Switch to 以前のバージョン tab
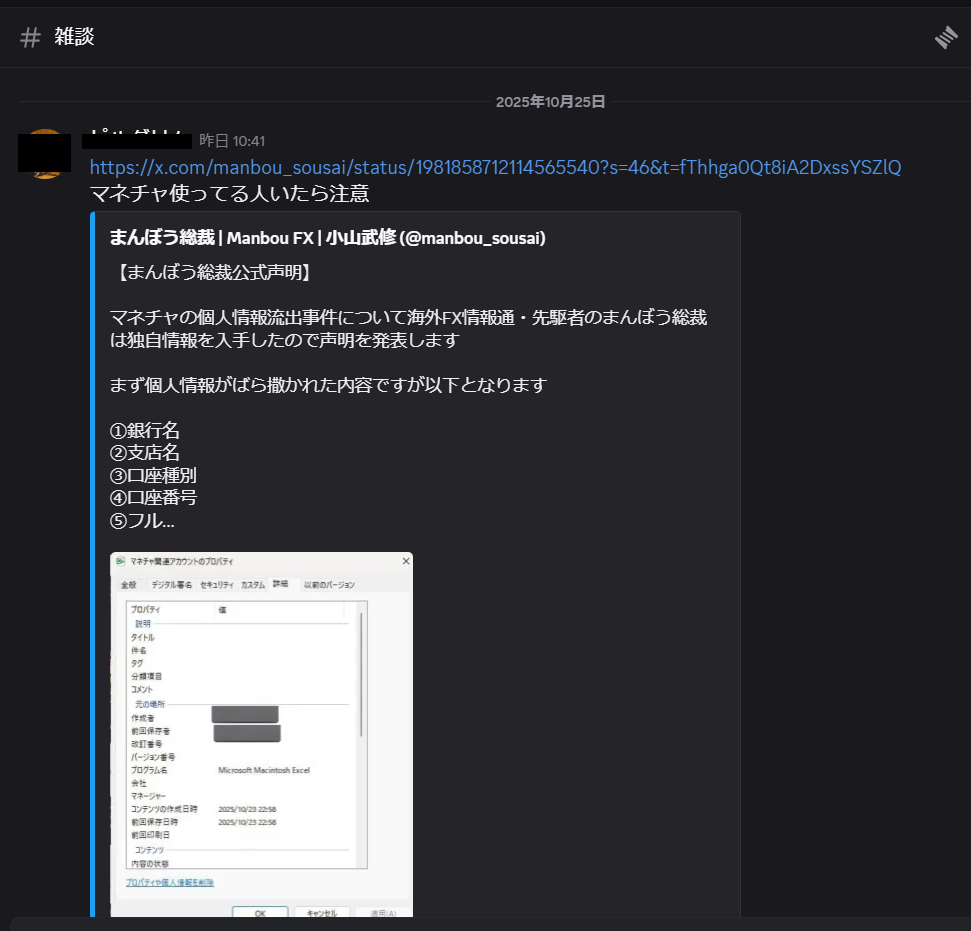The width and height of the screenshot is (971, 931). click(x=329, y=584)
